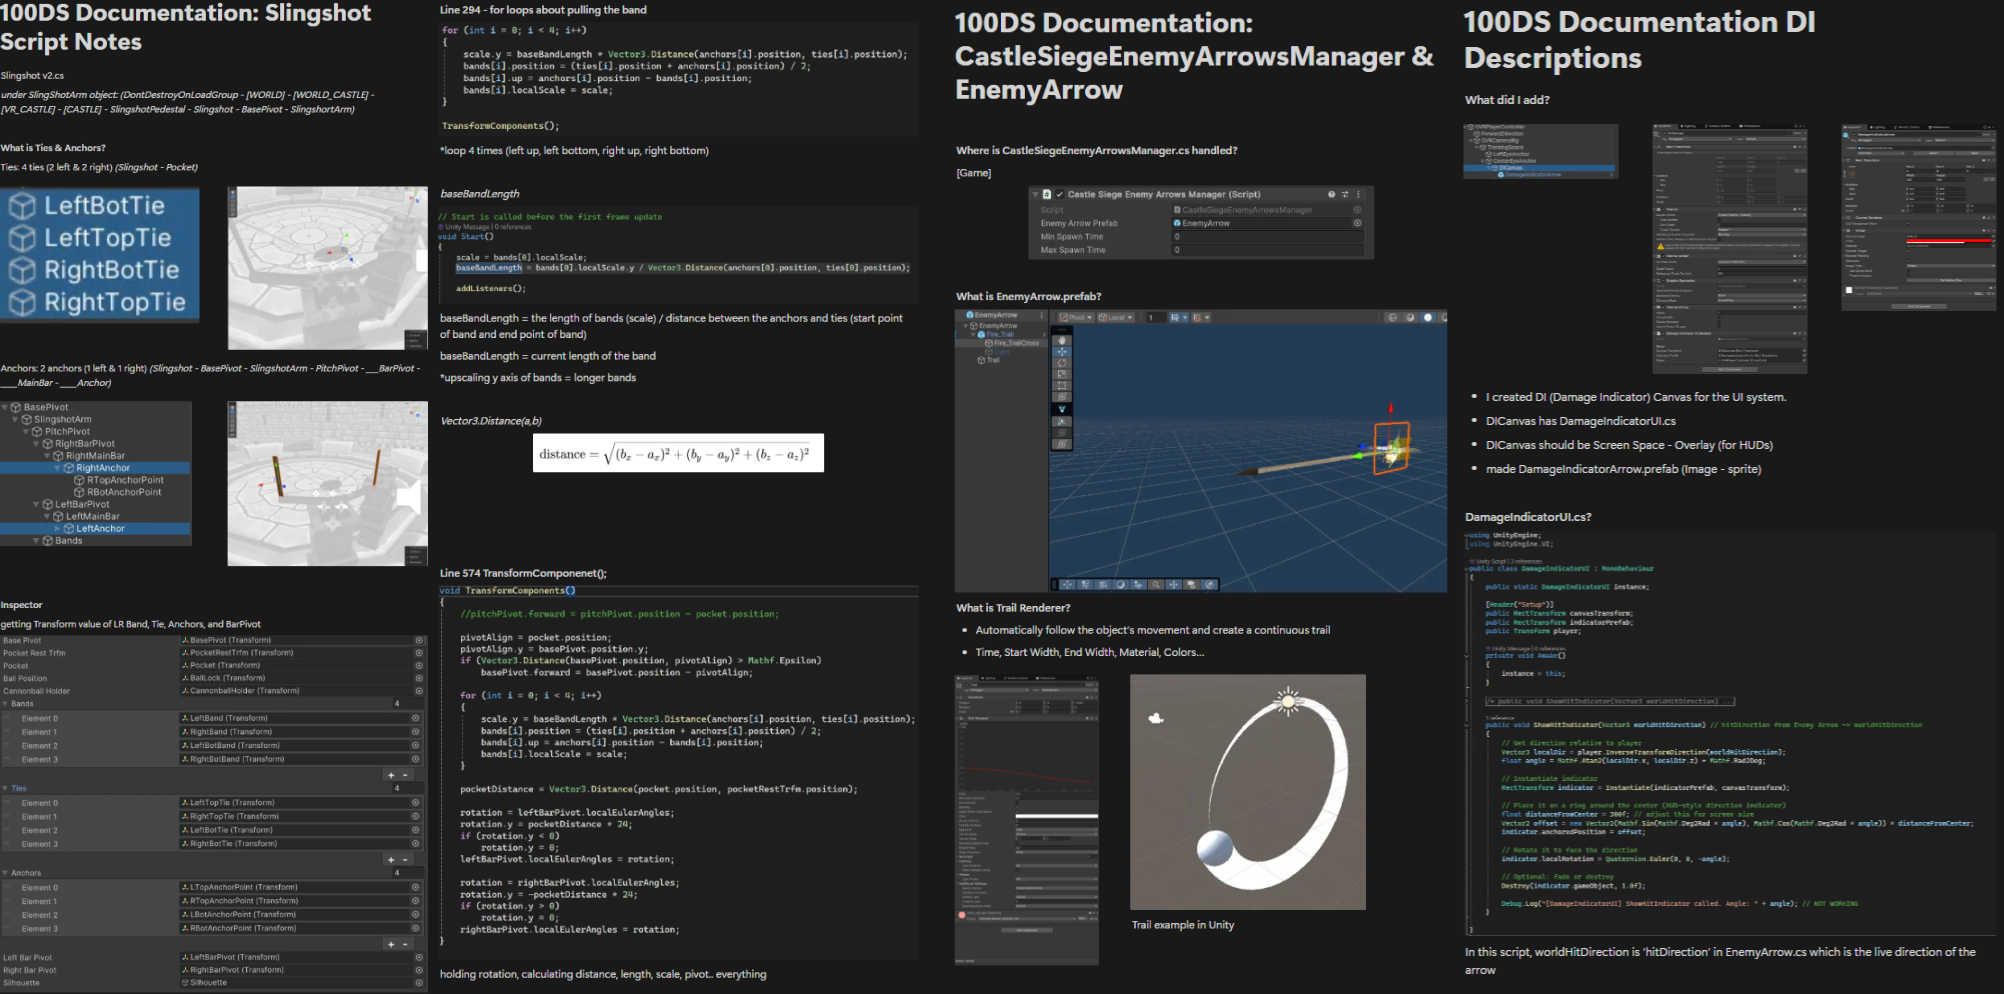Select the Scale tool in EnemyArrow scene toolbar
The height and width of the screenshot is (994, 2004).
click(x=1062, y=374)
